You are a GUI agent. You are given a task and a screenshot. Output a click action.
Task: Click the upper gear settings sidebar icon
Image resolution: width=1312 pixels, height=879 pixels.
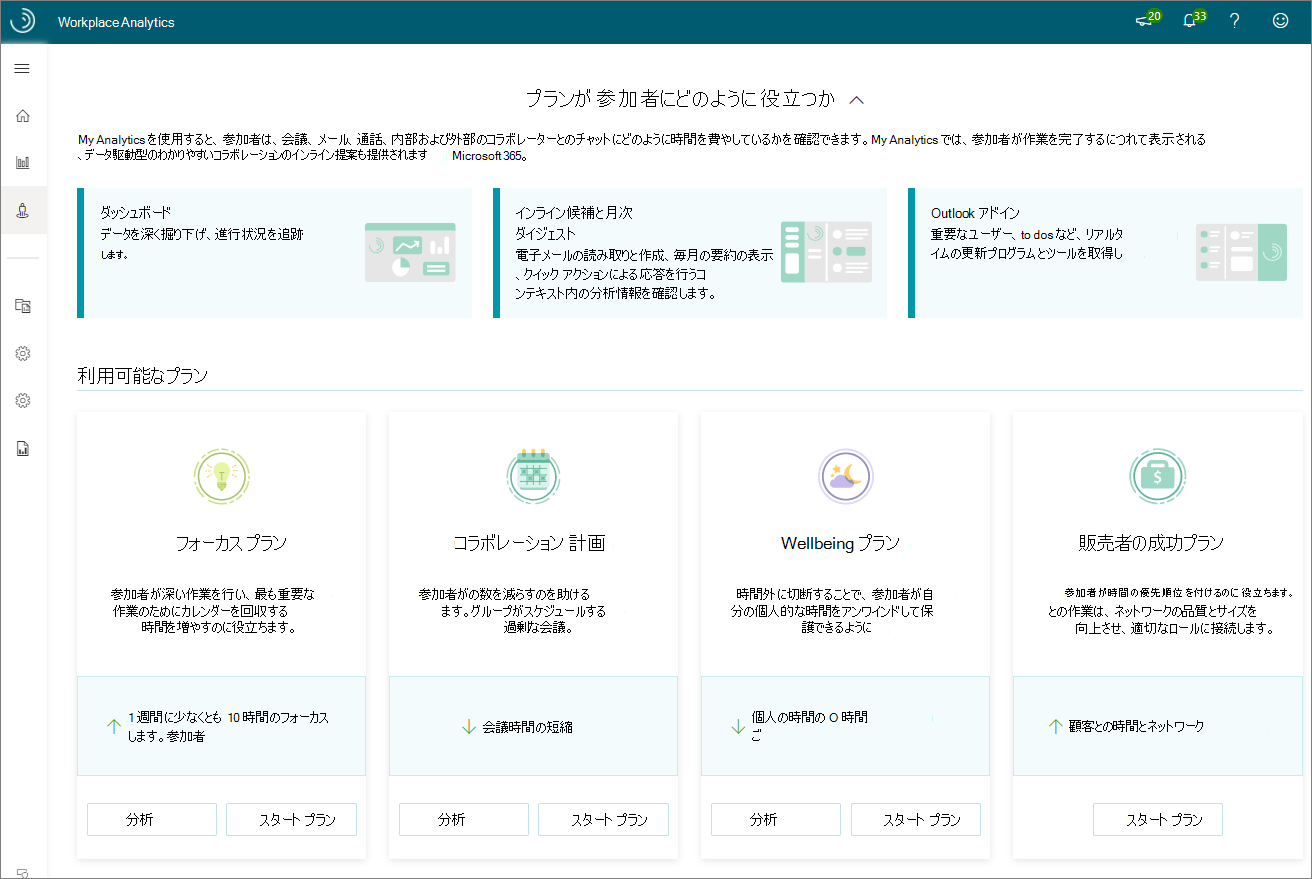22,353
